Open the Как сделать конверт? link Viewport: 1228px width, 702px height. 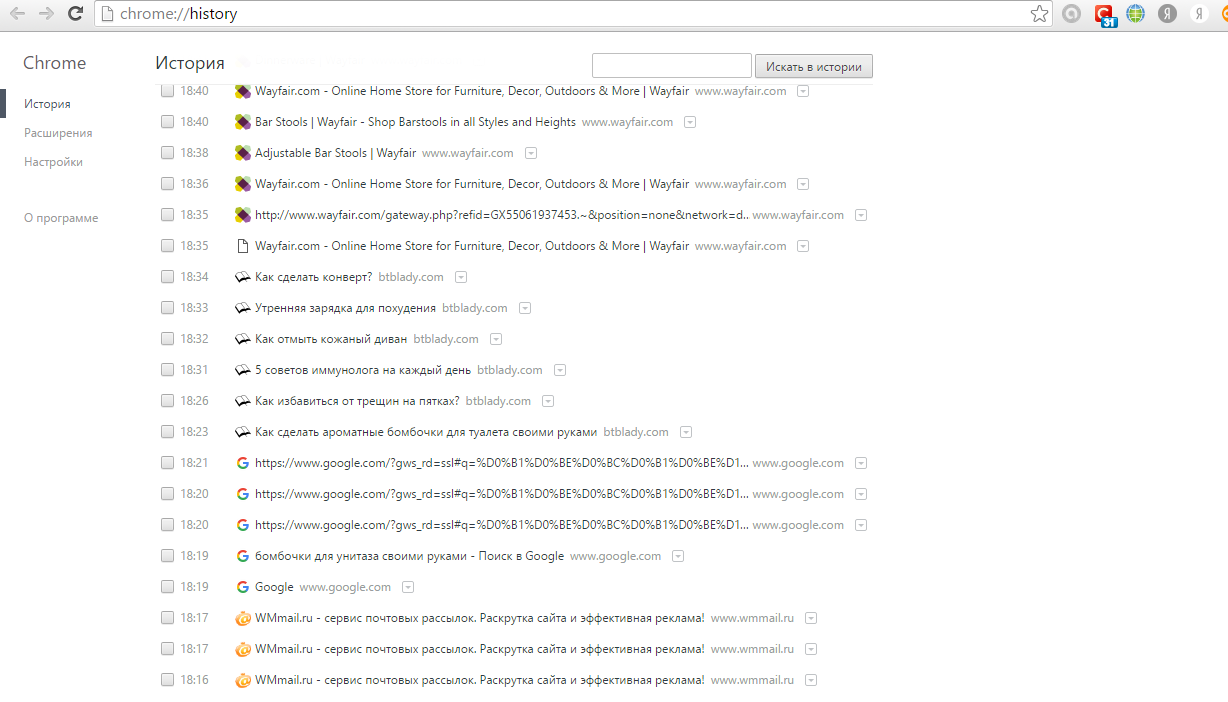[313, 277]
